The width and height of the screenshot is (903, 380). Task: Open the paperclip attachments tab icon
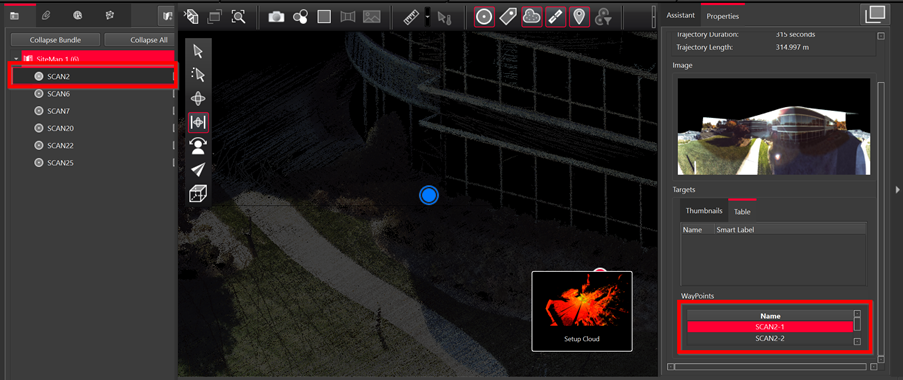point(46,16)
